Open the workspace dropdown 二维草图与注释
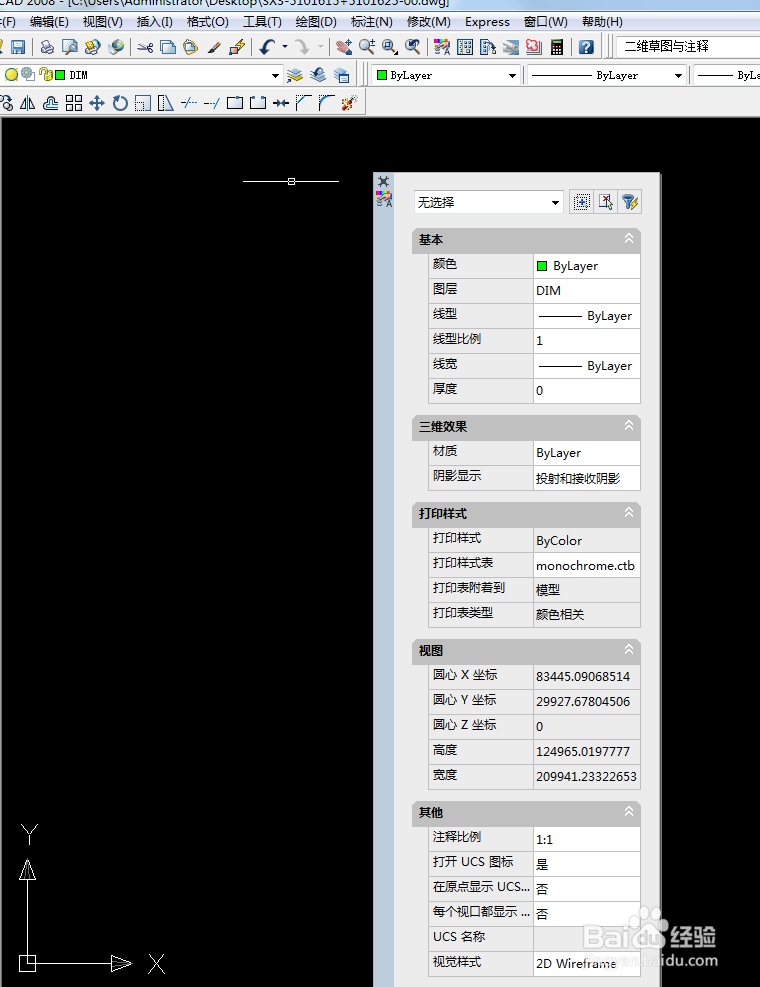The image size is (760, 987). (x=688, y=47)
